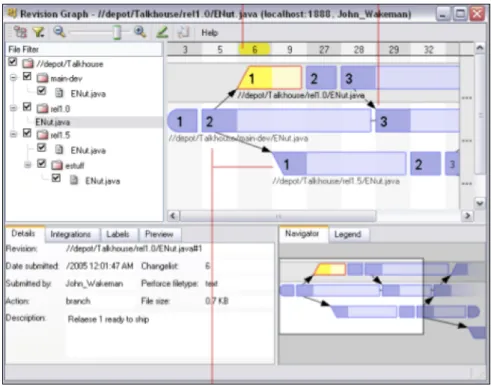Click the zoom in magnifier icon
The height and width of the screenshot is (386, 491).
pyautogui.click(x=140, y=32)
